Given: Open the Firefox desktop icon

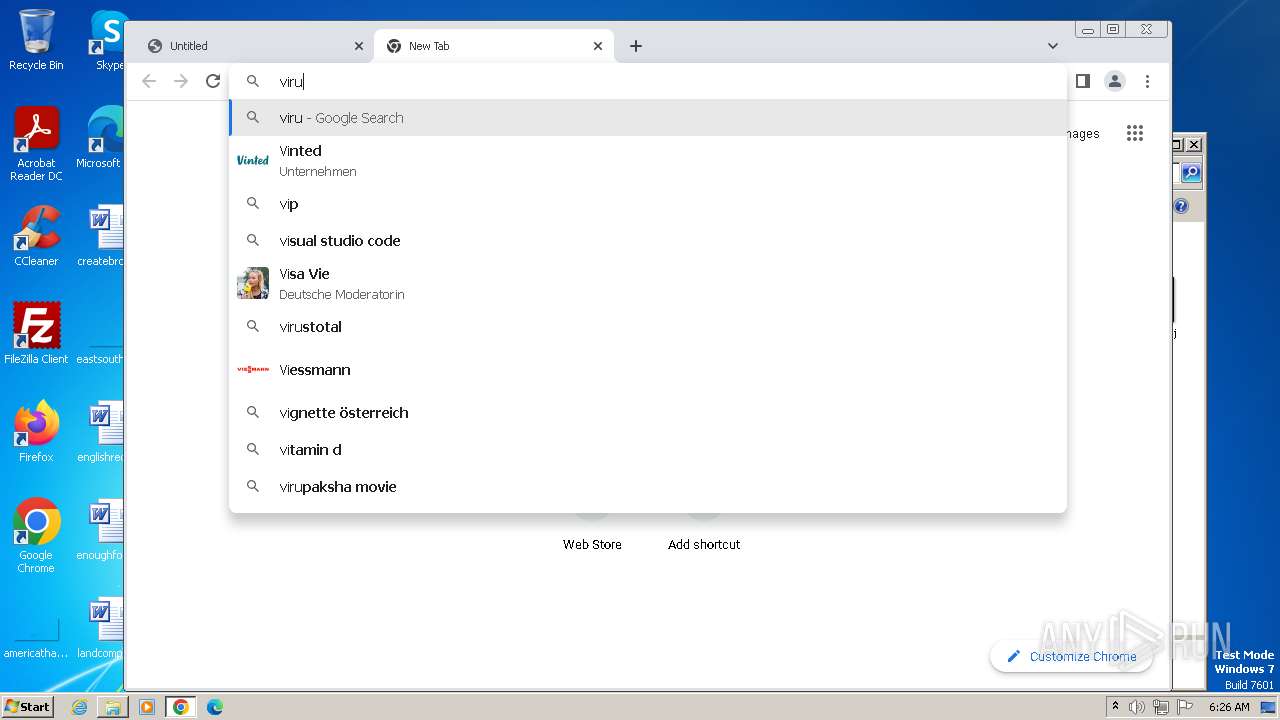Looking at the screenshot, I should point(36,432).
